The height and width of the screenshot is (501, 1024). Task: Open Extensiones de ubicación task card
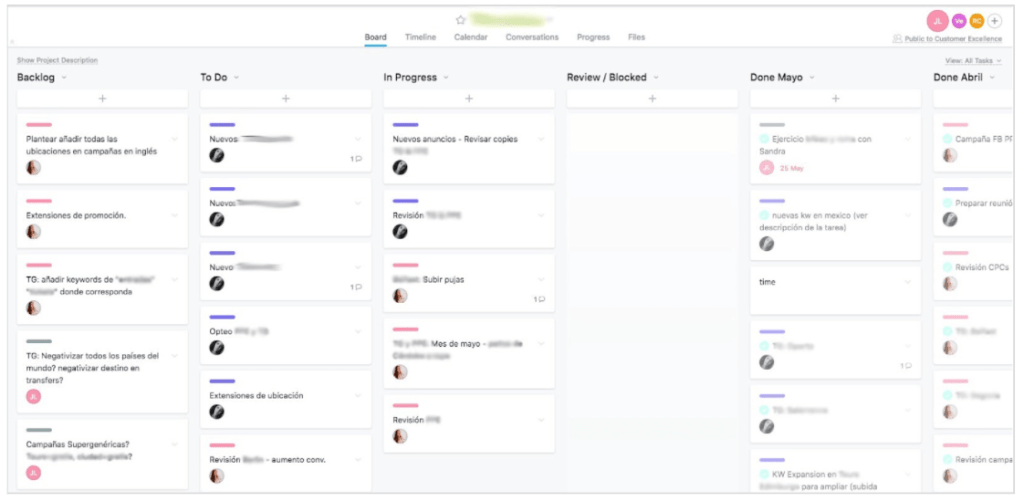[x=285, y=400]
